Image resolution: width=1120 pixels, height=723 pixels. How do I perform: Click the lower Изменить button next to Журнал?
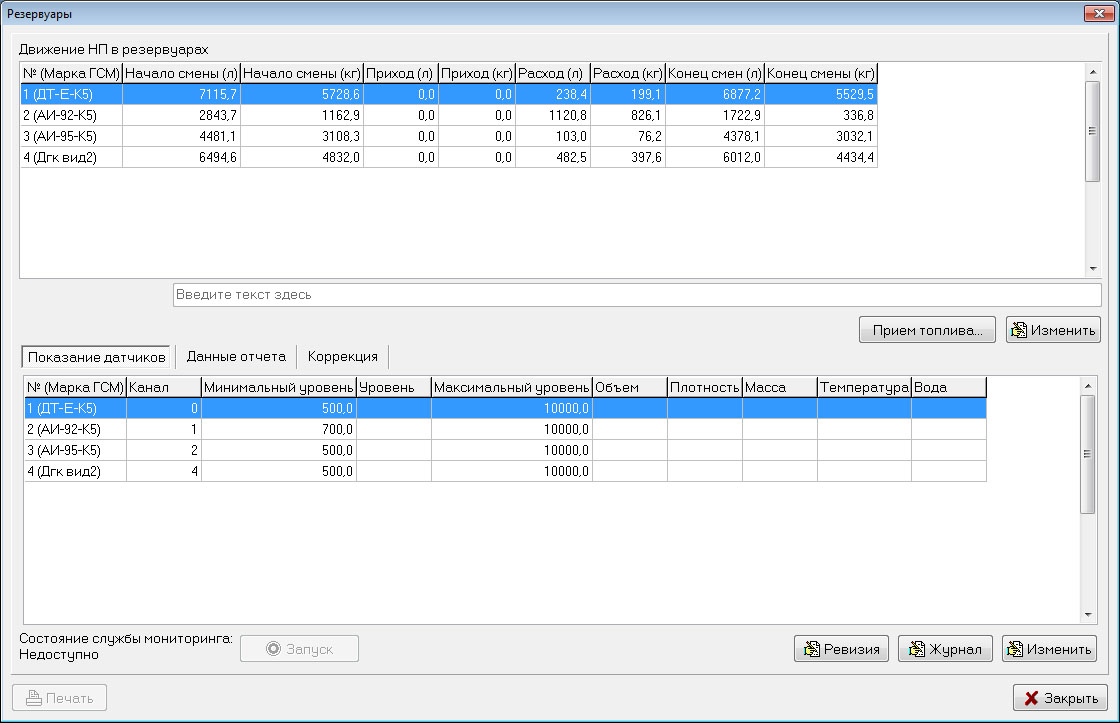(x=1049, y=649)
